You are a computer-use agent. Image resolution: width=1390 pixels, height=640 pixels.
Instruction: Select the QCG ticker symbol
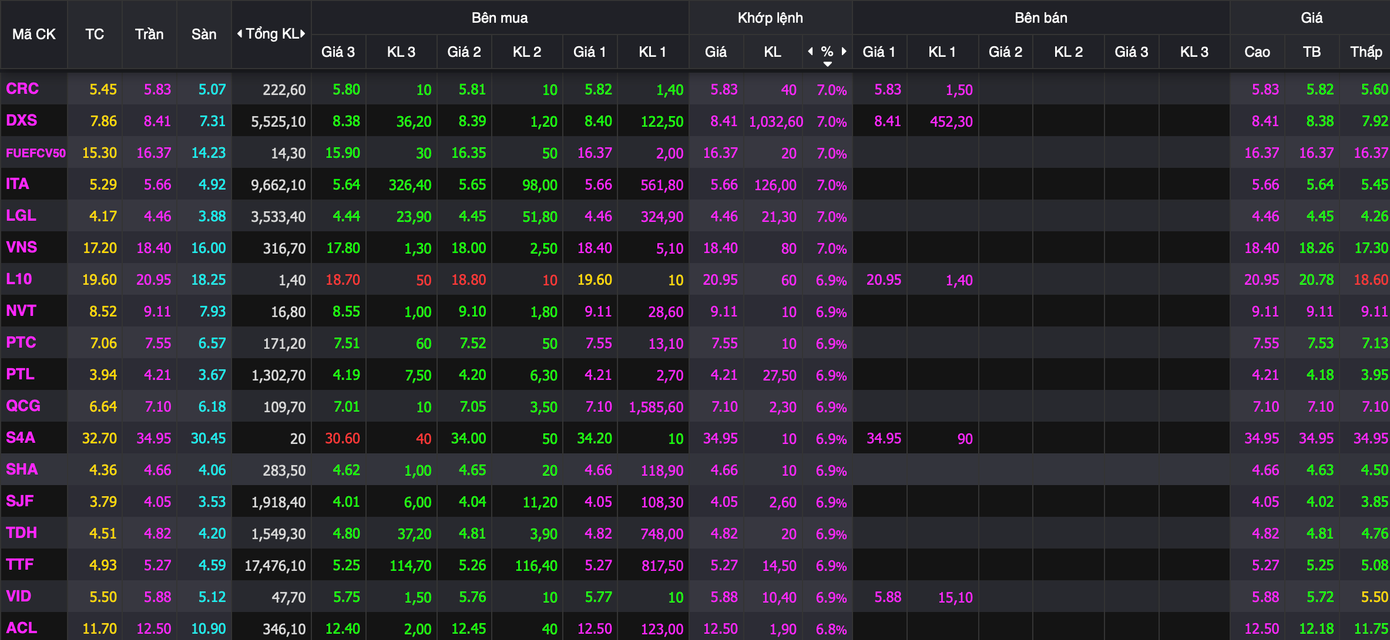pos(23,406)
